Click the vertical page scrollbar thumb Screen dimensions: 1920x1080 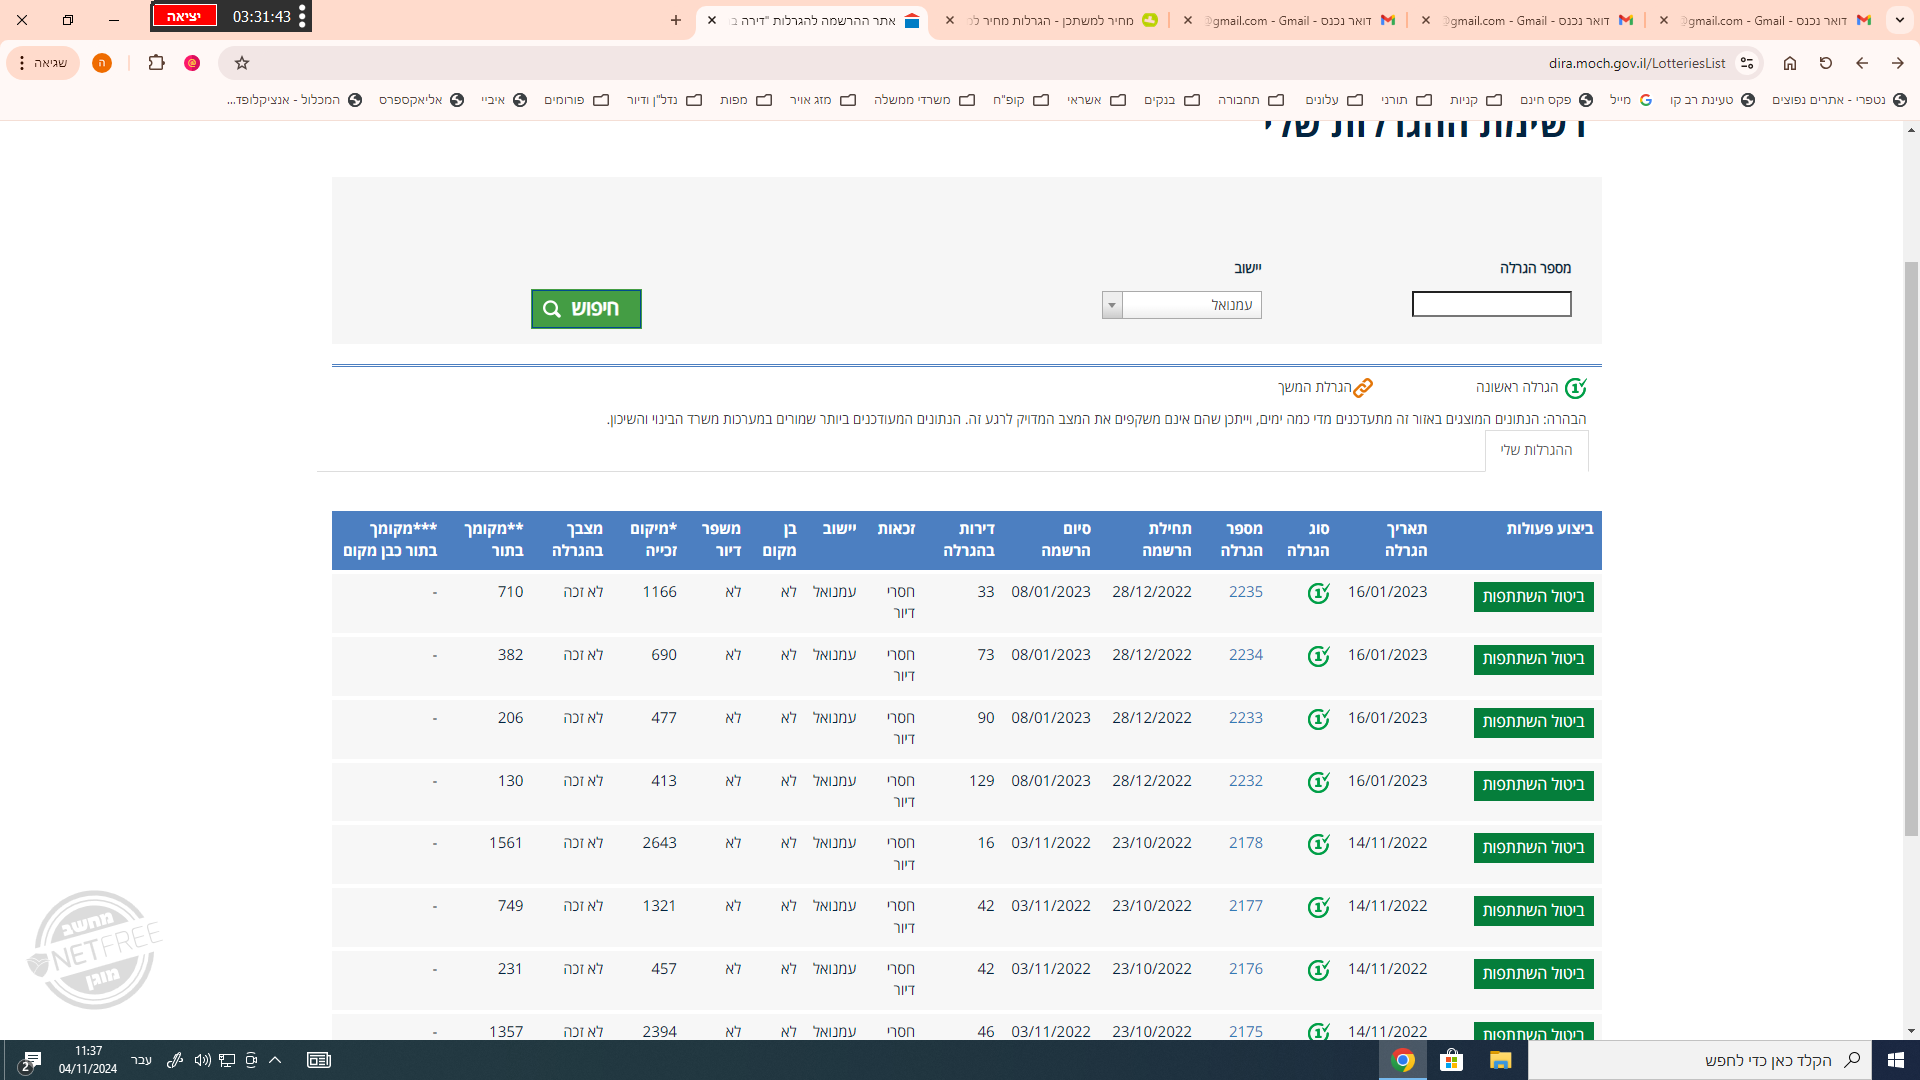(x=1911, y=548)
